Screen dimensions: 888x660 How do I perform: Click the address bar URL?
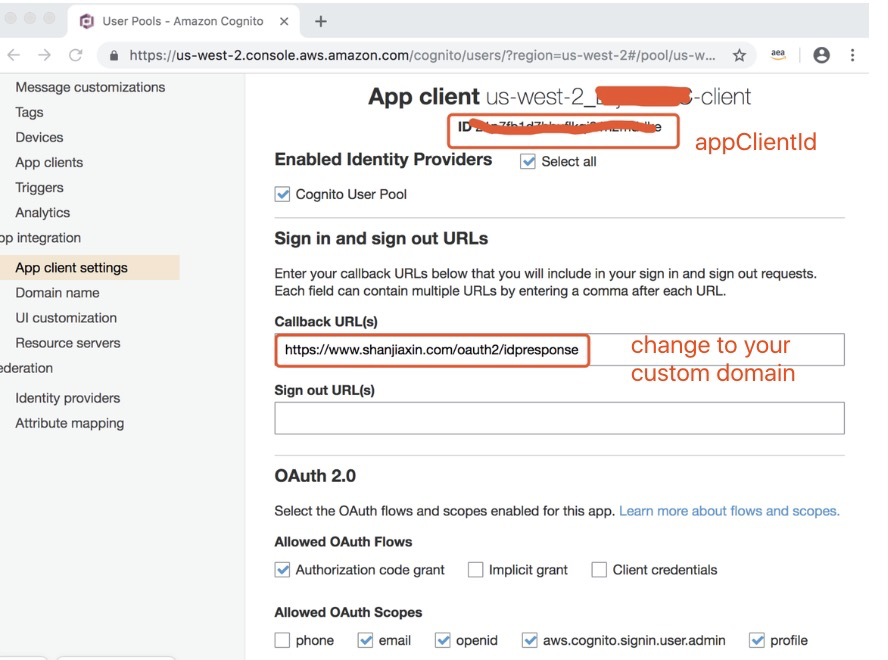[422, 56]
